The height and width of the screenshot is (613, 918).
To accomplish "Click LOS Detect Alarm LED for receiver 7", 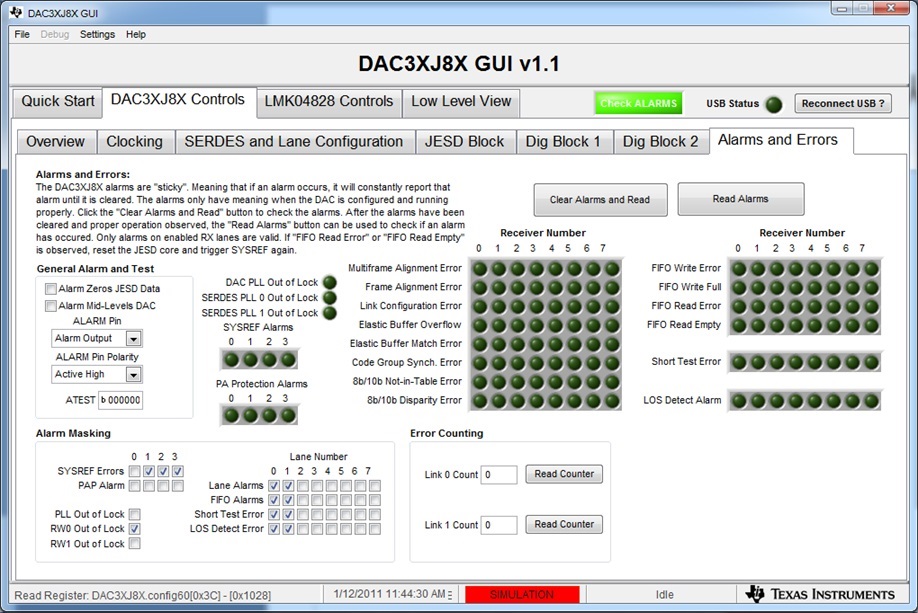I will tap(872, 401).
